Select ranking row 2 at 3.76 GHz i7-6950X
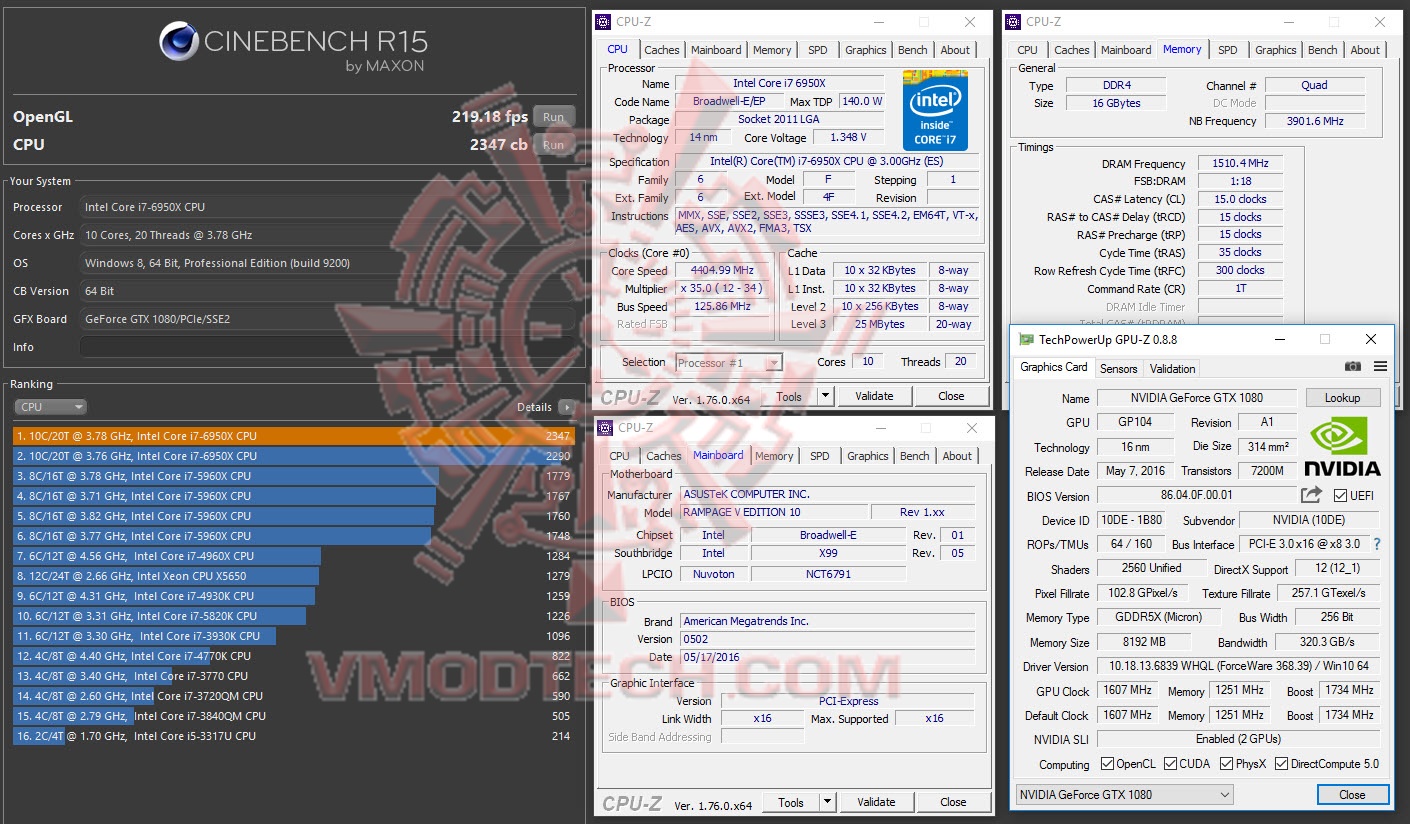Viewport: 1410px width, 824px height. coord(294,456)
